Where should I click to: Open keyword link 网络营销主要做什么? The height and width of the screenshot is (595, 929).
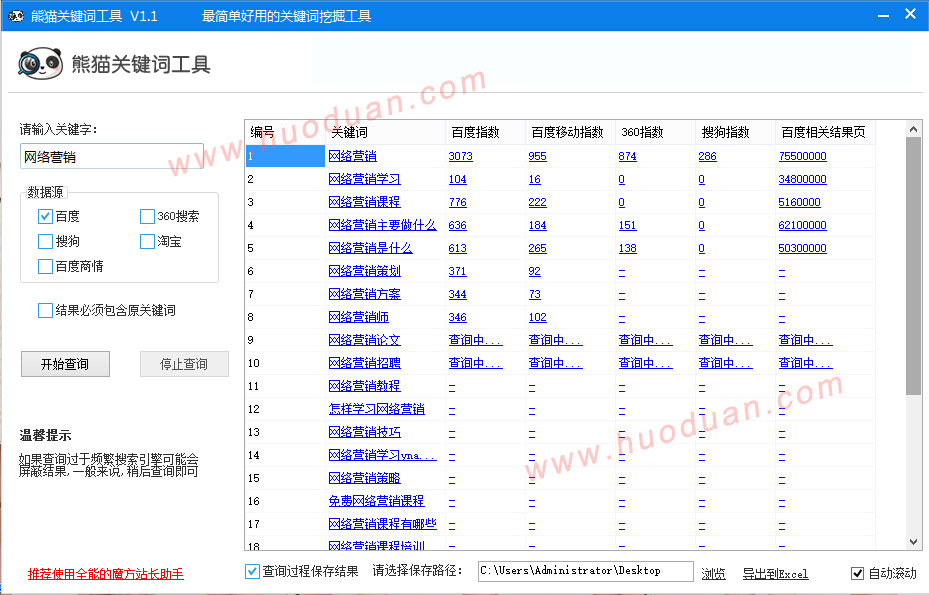[382, 225]
